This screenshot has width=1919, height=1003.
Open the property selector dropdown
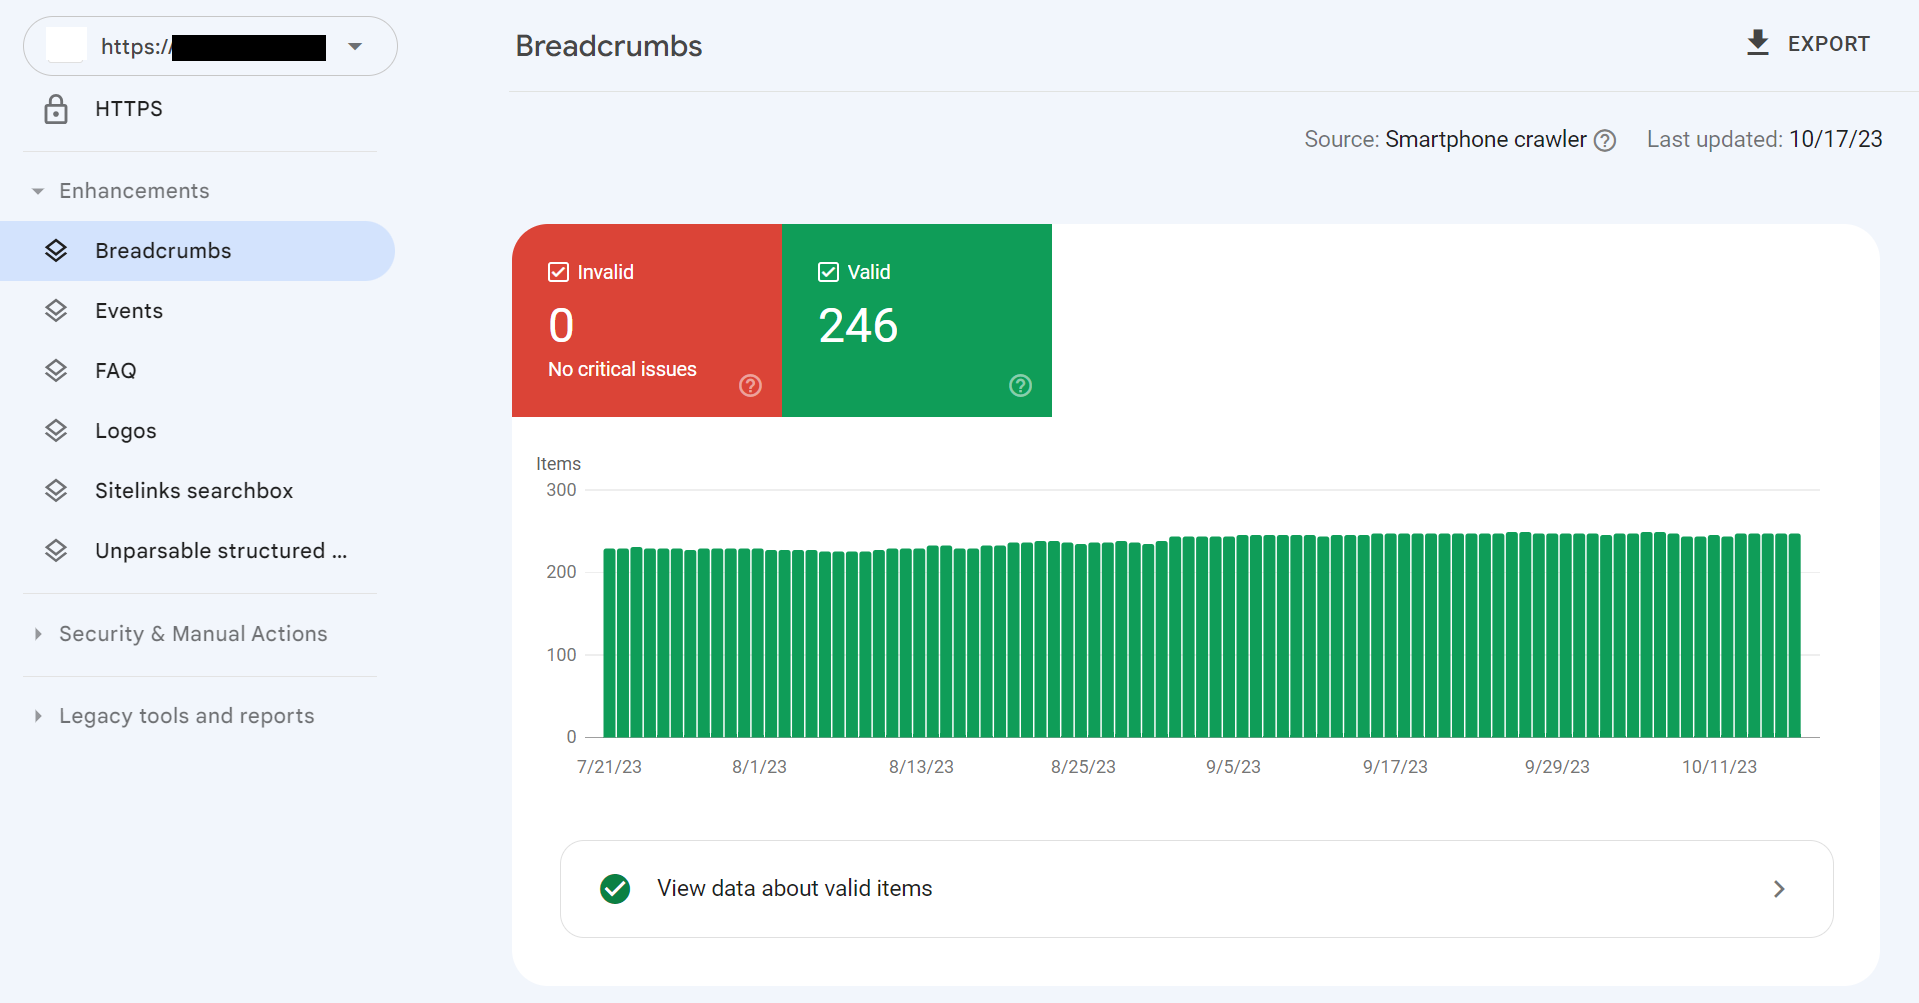pos(355,46)
